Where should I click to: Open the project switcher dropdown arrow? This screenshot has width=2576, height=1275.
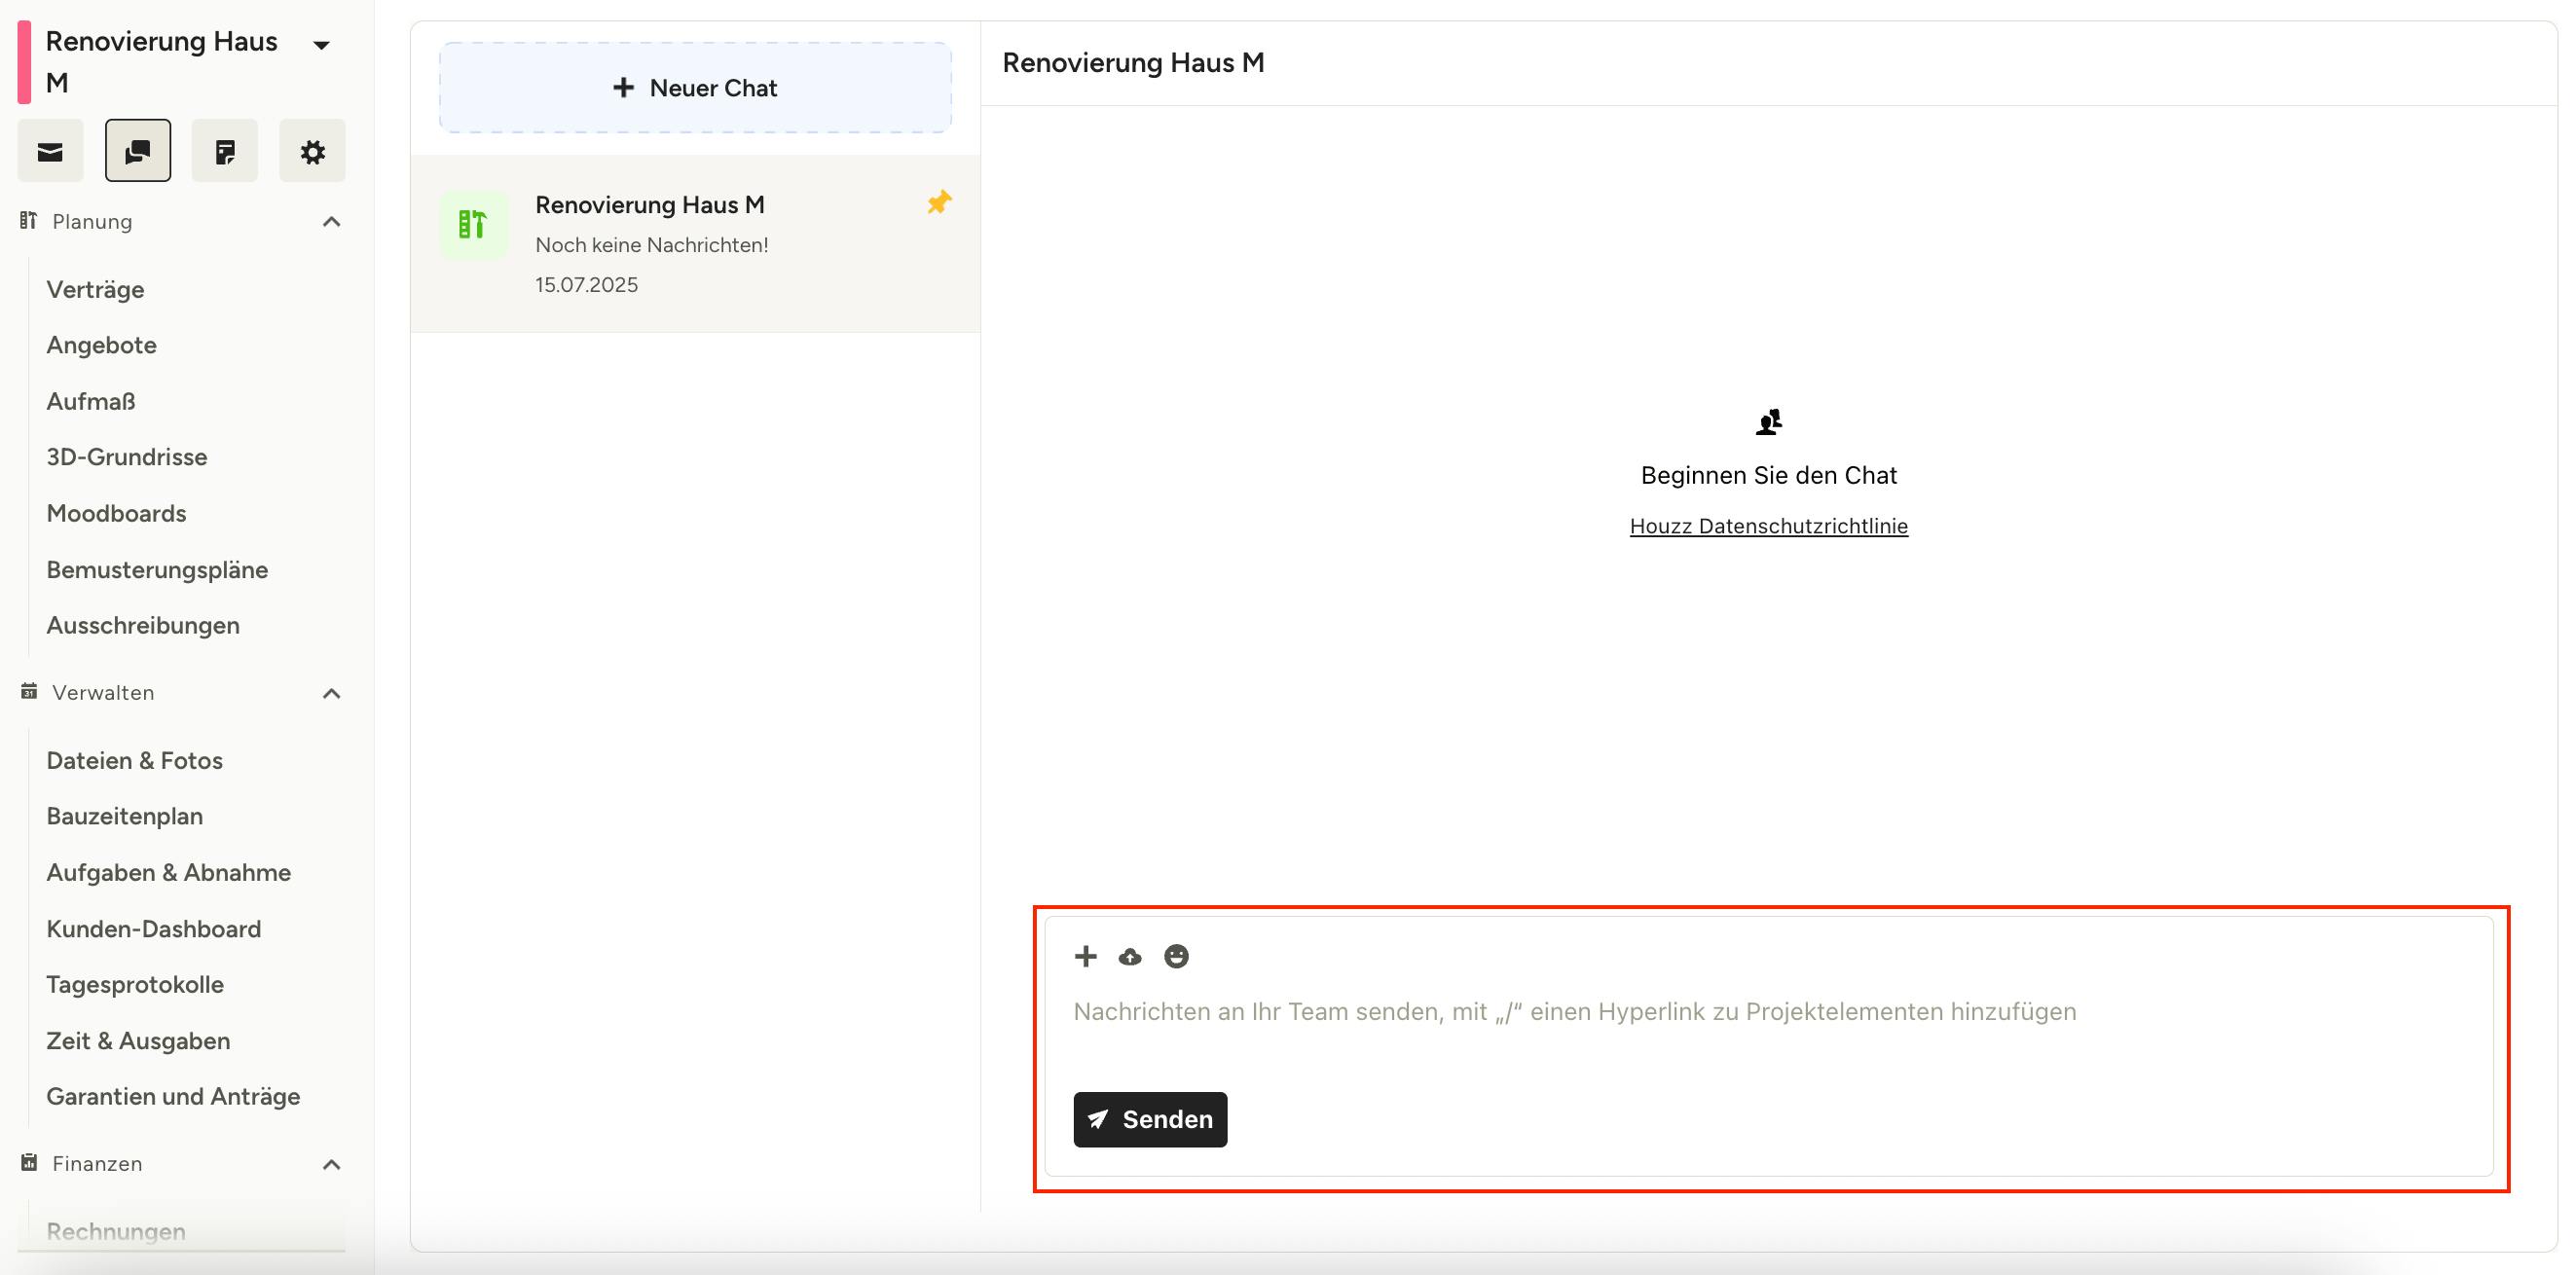click(x=322, y=44)
